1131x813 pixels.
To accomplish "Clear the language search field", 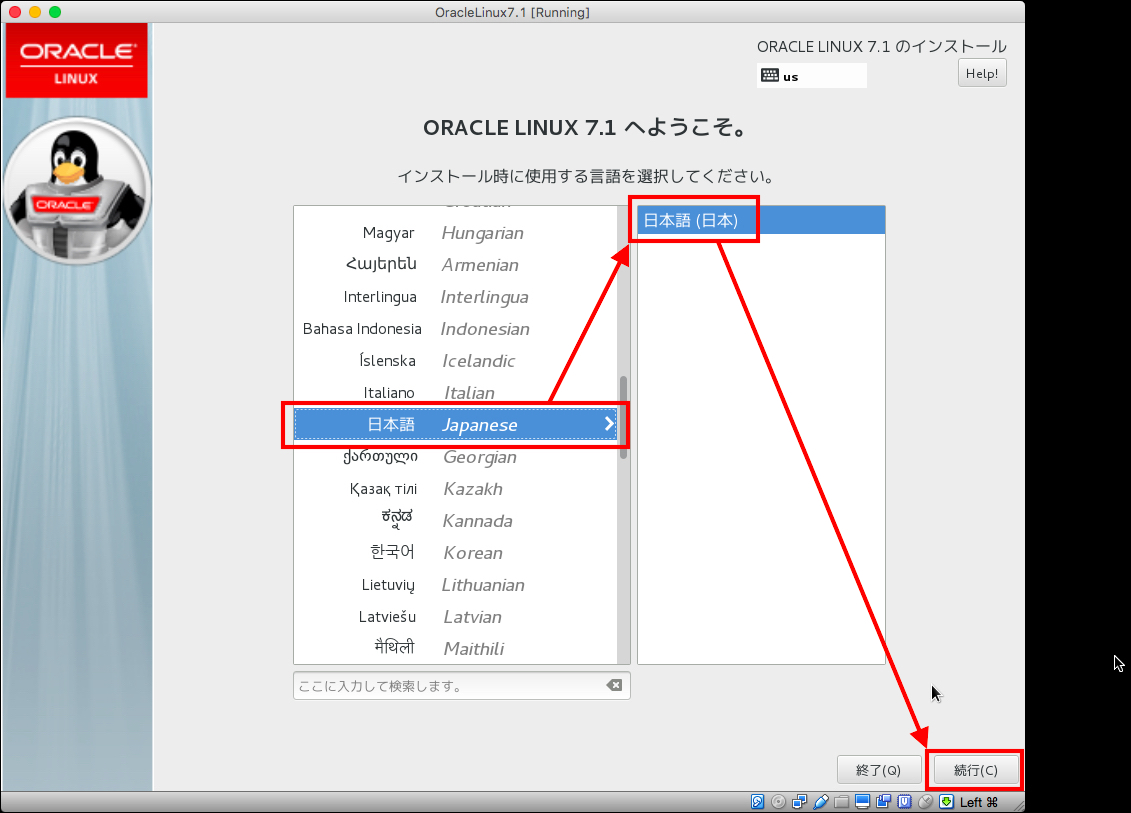I will (x=614, y=685).
